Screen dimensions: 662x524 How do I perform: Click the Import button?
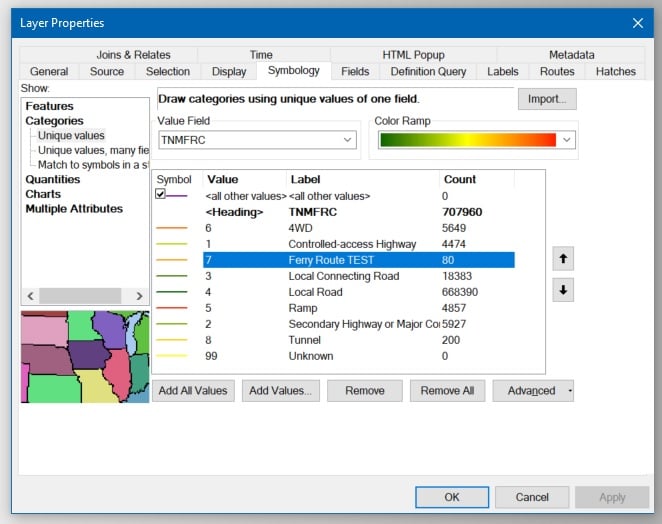pos(547,99)
